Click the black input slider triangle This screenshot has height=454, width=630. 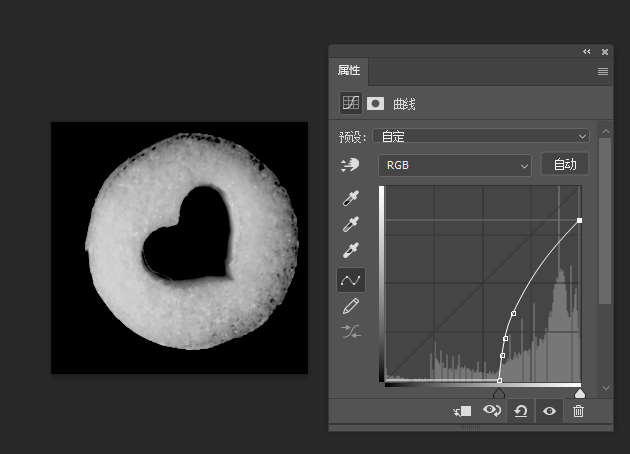(499, 393)
